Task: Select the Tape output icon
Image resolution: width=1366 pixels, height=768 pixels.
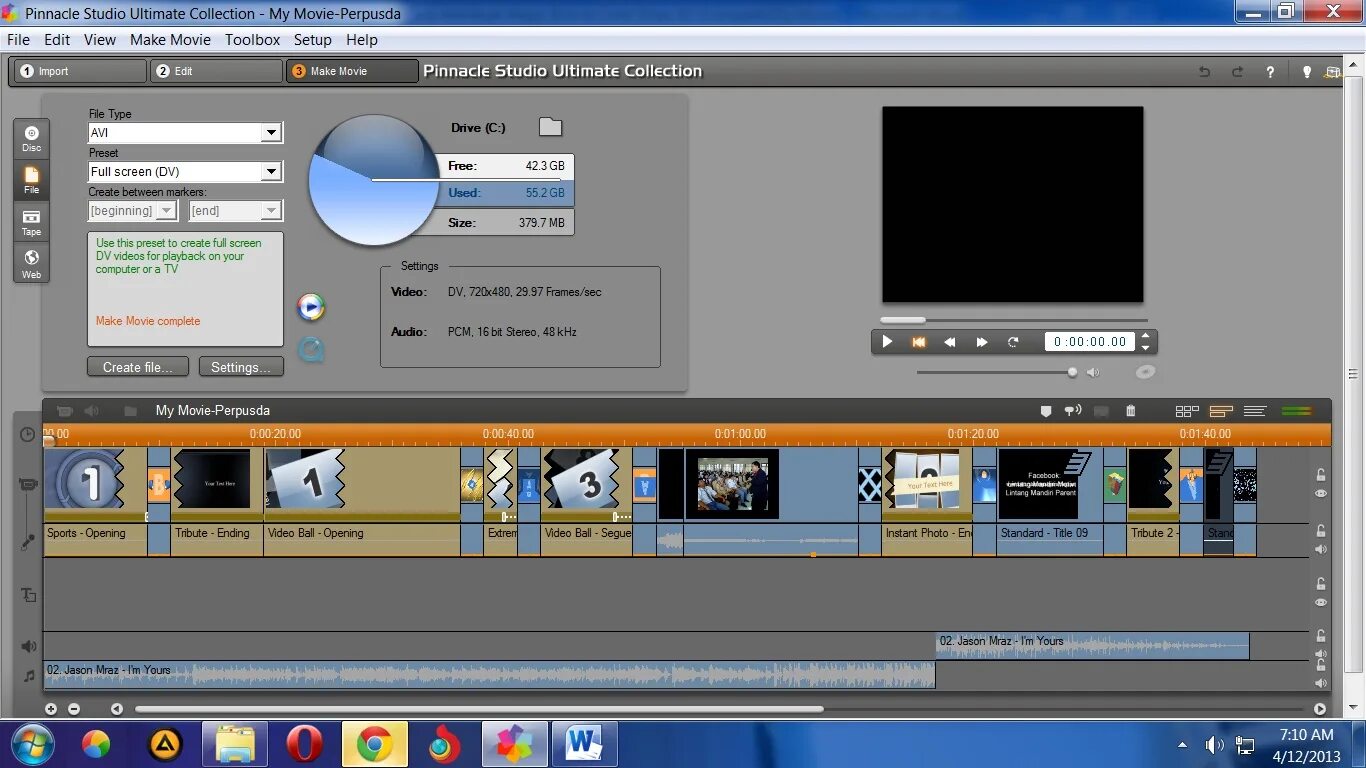Action: coord(32,223)
